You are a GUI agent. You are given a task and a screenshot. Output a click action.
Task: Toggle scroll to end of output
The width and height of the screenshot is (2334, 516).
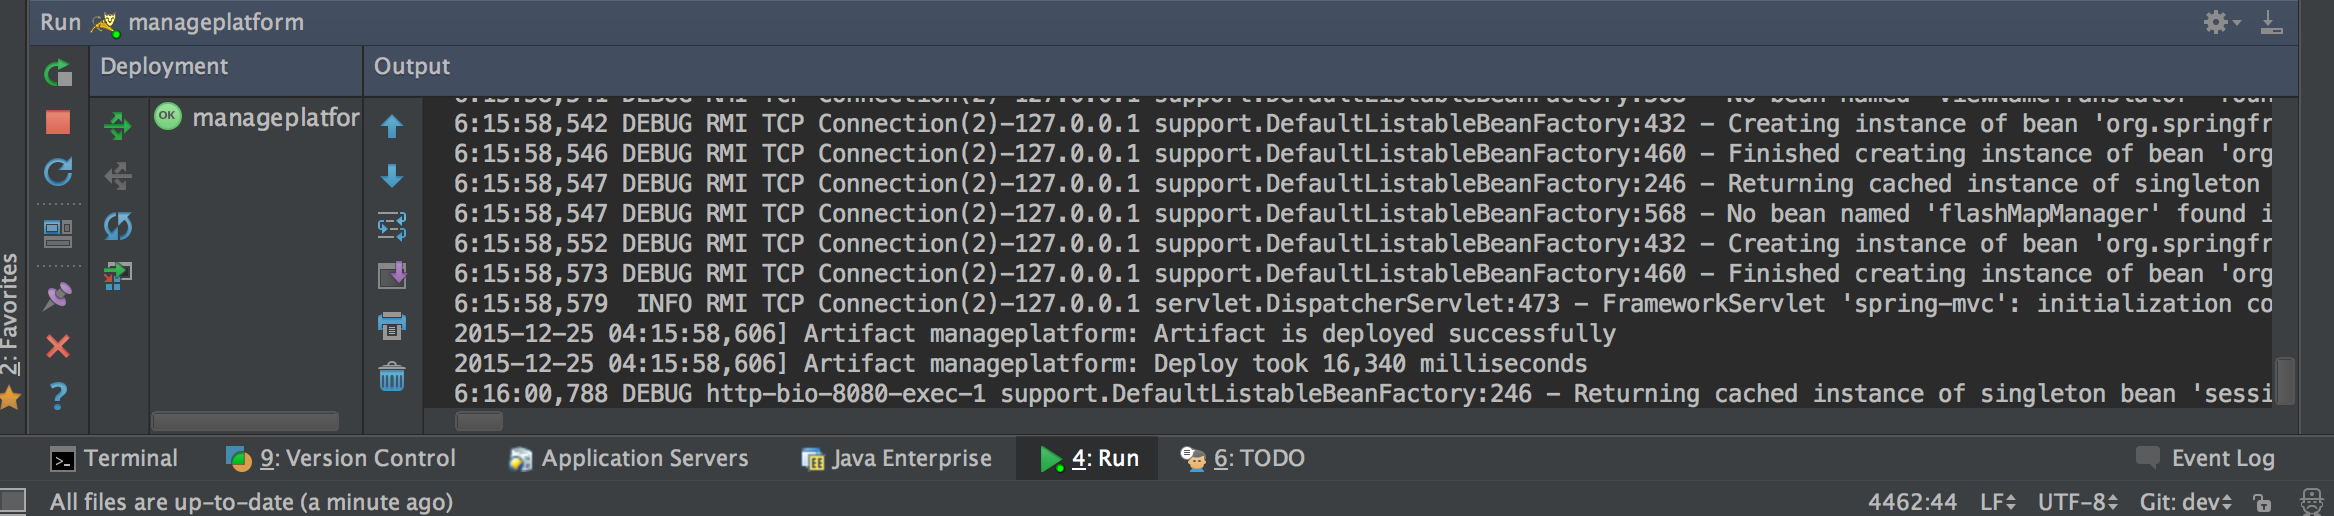392,275
